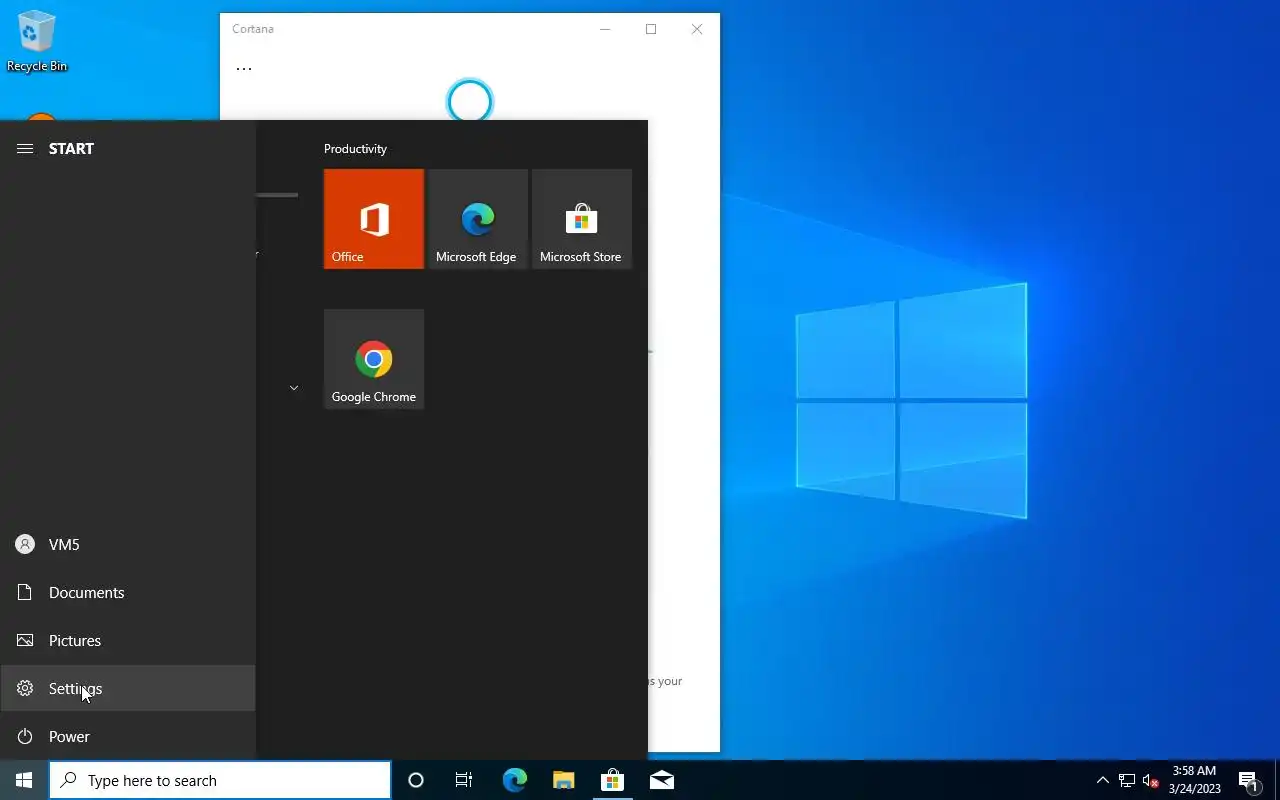
Task: Click the Documents icon in Start
Action: tap(25, 592)
